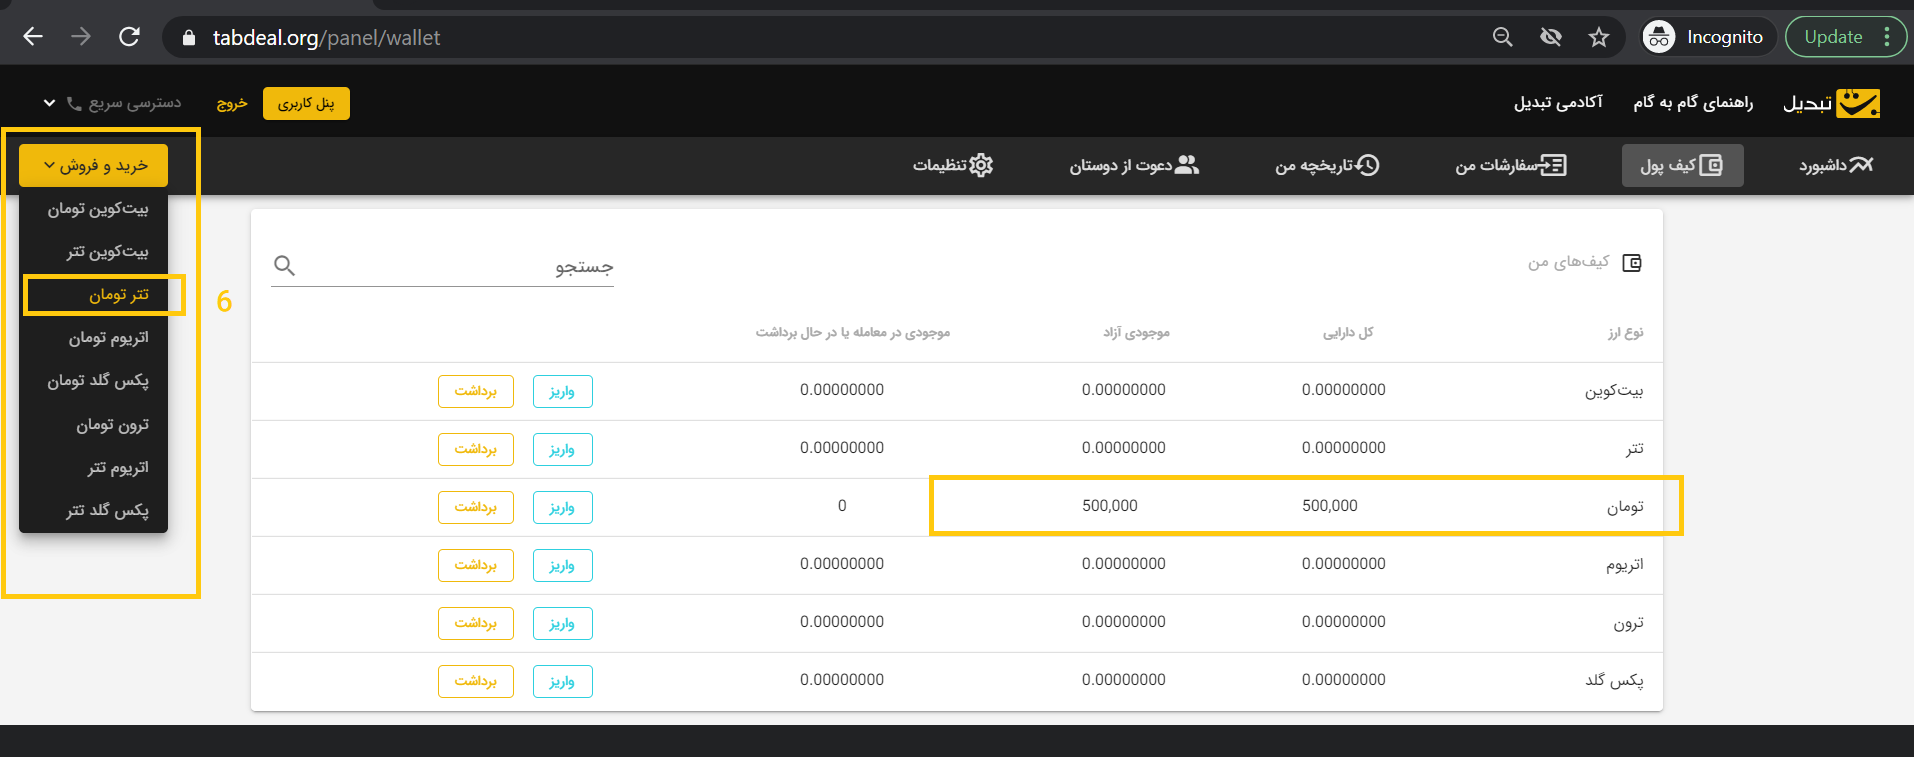Image resolution: width=1914 pixels, height=757 pixels.
Task: Select اتریوم تومان from the menu
Action: point(108,338)
